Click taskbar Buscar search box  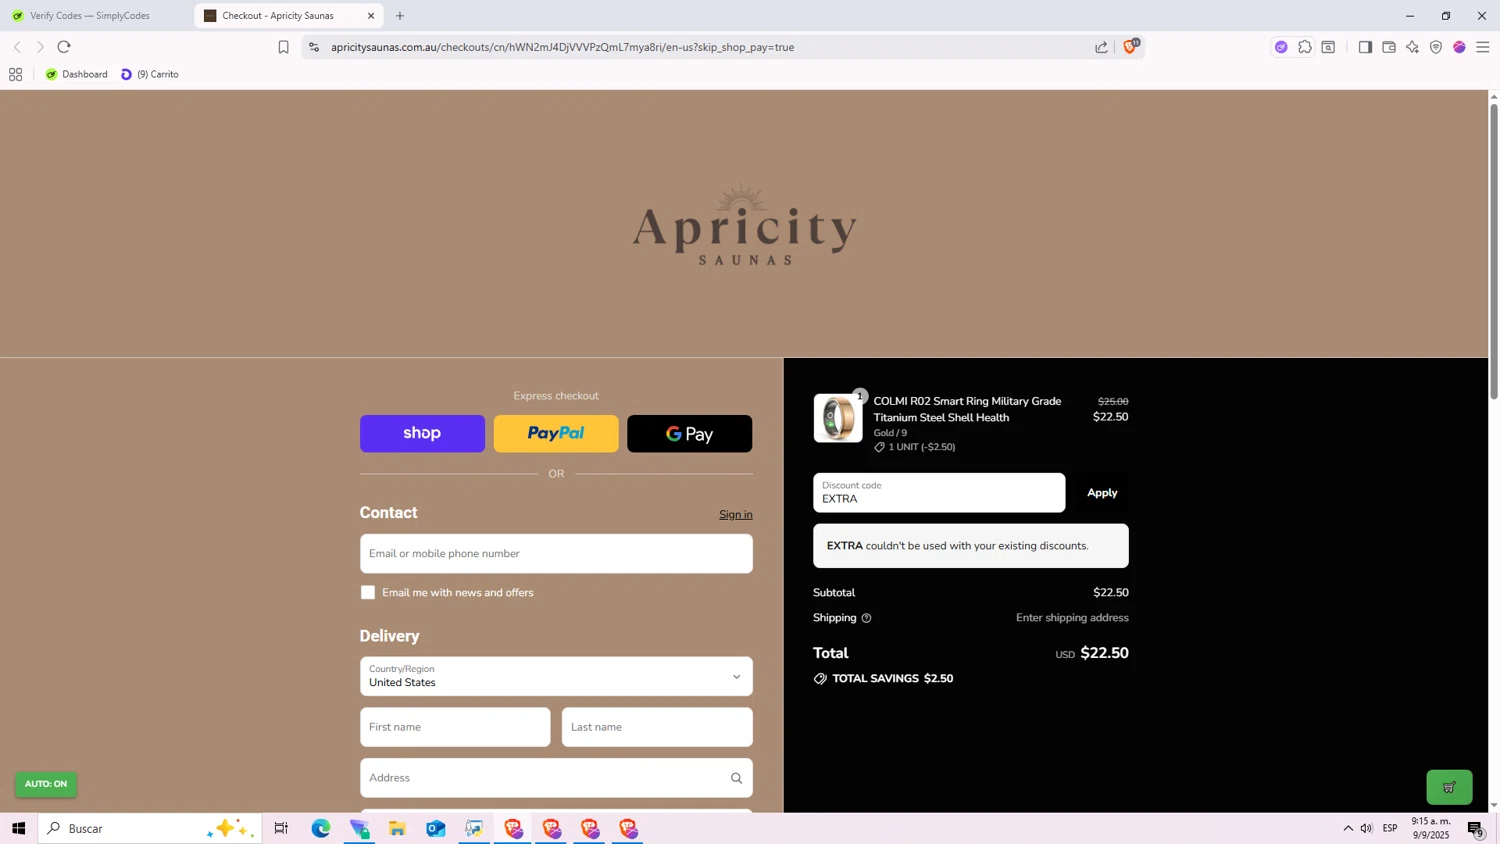point(150,828)
